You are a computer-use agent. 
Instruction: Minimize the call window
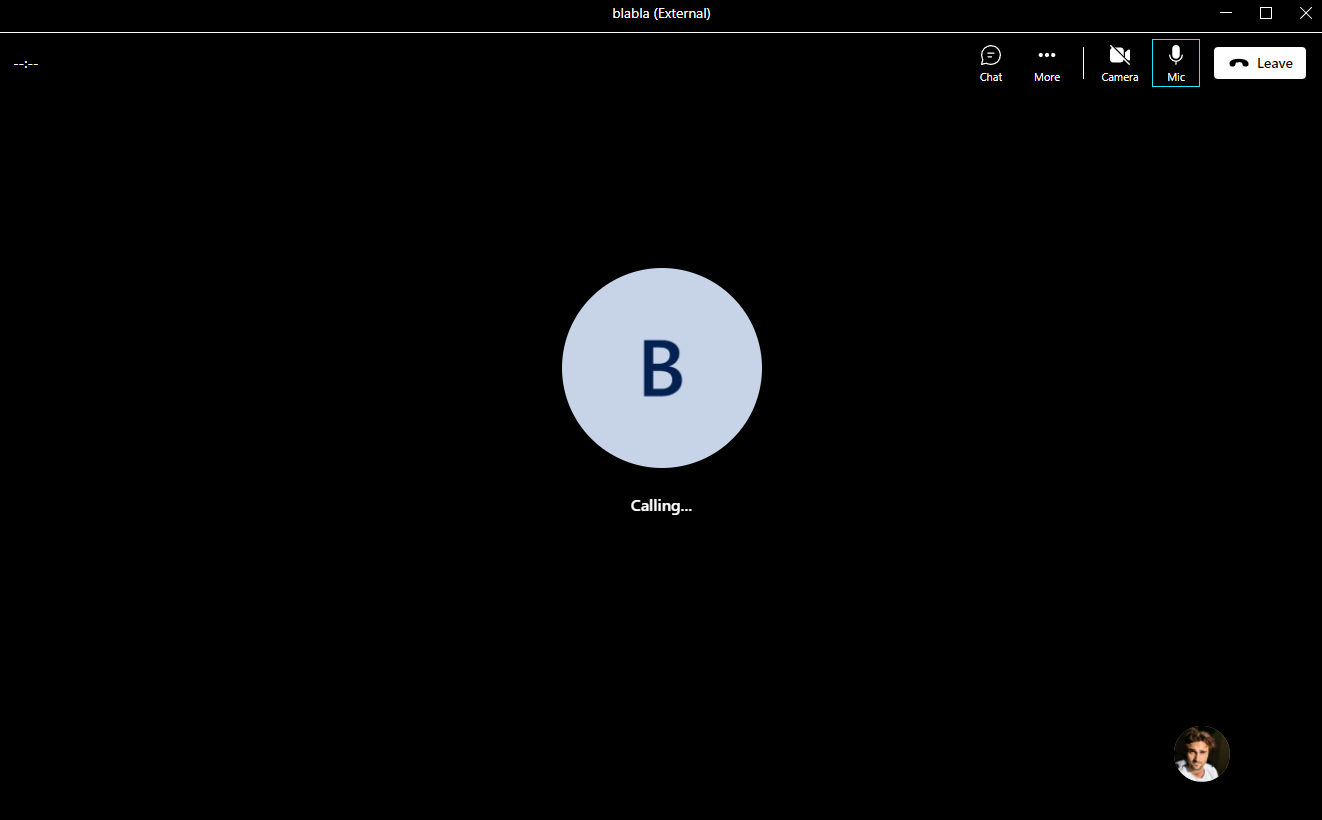click(x=1226, y=13)
